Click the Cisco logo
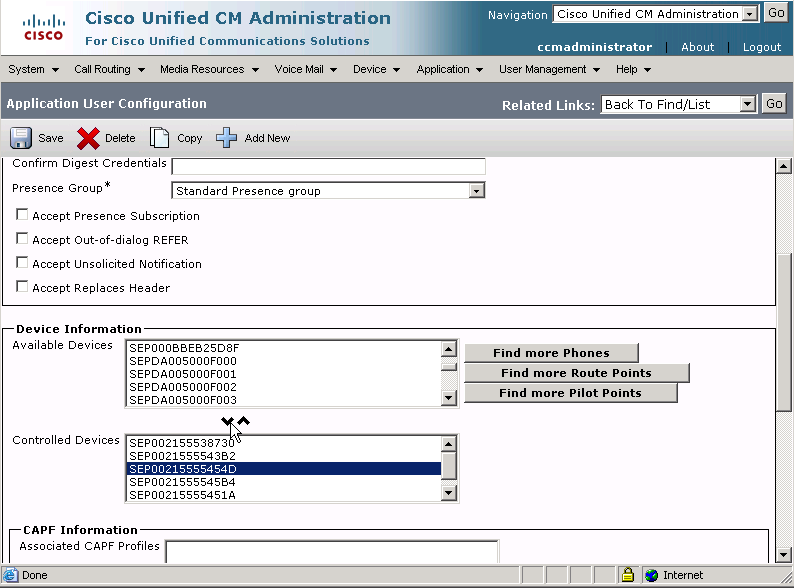The height and width of the screenshot is (588, 794). point(44,27)
